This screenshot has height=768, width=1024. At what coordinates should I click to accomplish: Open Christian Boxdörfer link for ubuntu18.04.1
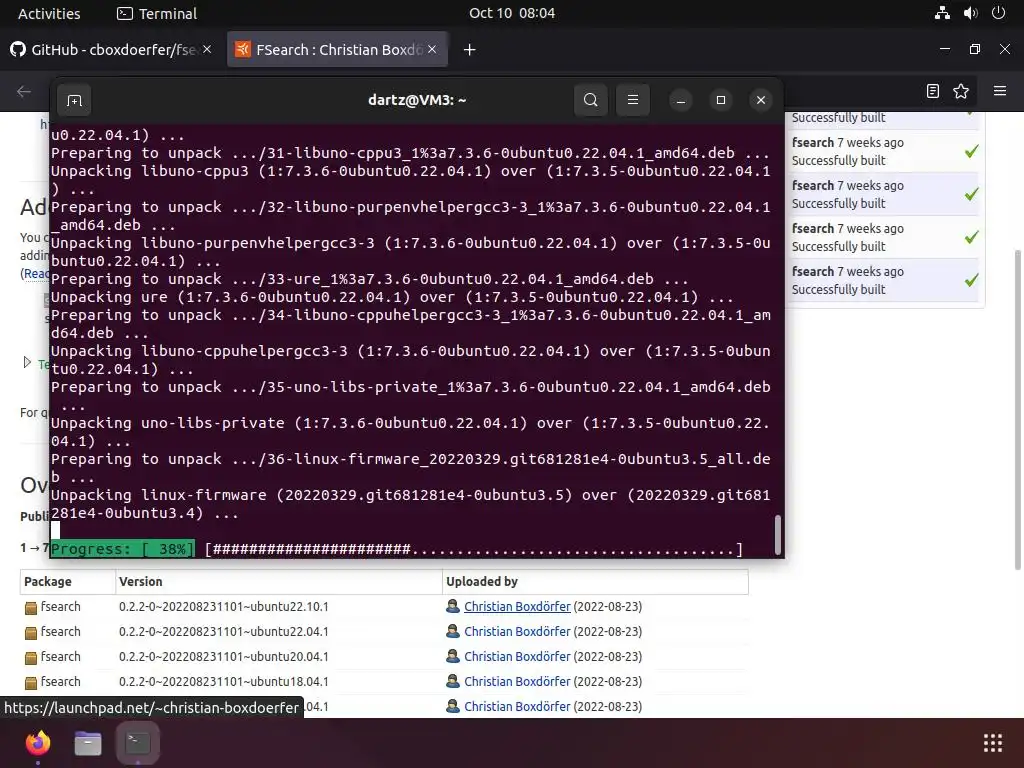tap(517, 681)
